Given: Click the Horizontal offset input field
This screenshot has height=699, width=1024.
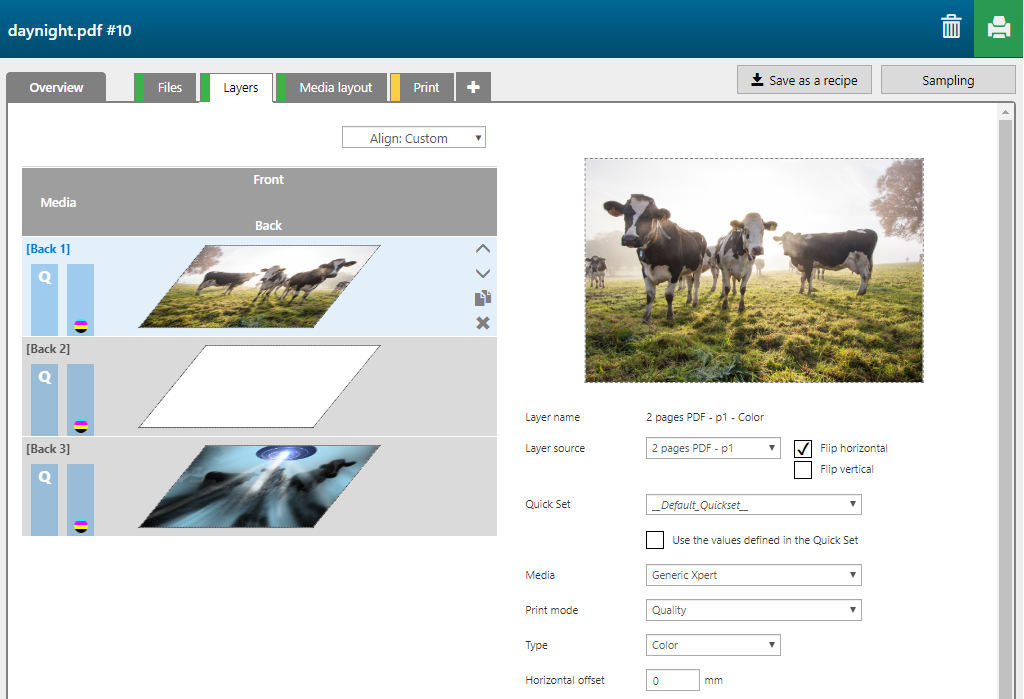Looking at the screenshot, I should [x=672, y=680].
